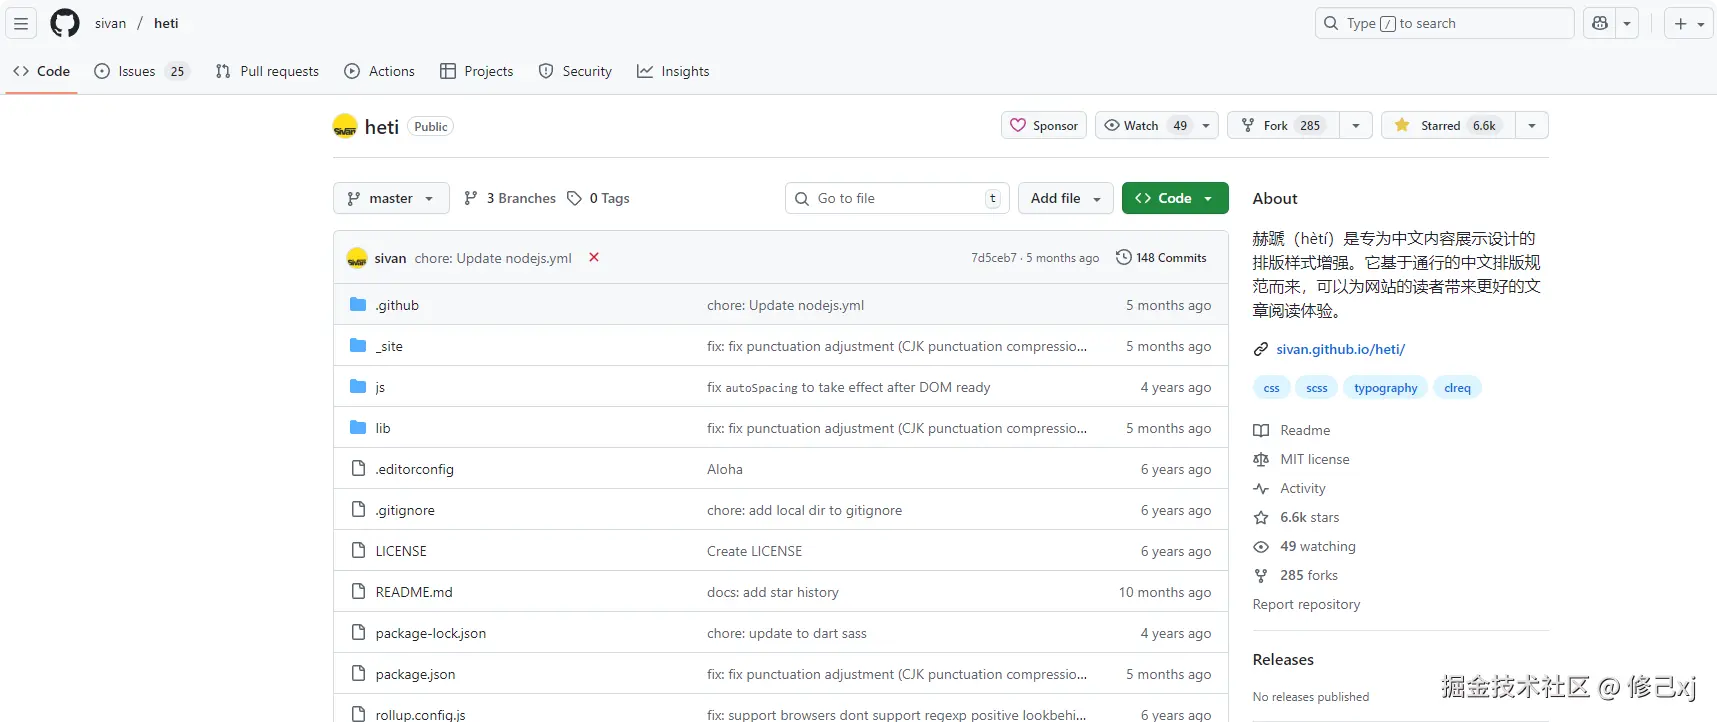Screen dimensions: 1717x722
Task: Open the sivan.github.io/heti/ link
Action: pyautogui.click(x=1340, y=349)
